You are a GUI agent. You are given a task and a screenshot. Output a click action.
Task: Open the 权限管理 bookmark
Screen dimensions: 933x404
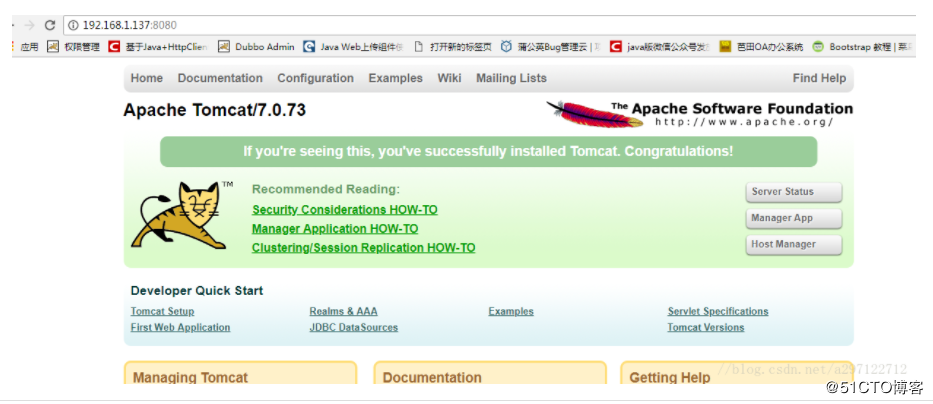click(74, 46)
